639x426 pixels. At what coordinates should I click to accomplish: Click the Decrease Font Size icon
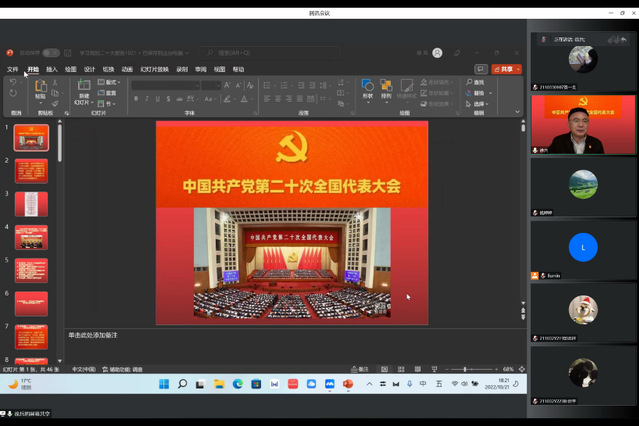[238, 85]
